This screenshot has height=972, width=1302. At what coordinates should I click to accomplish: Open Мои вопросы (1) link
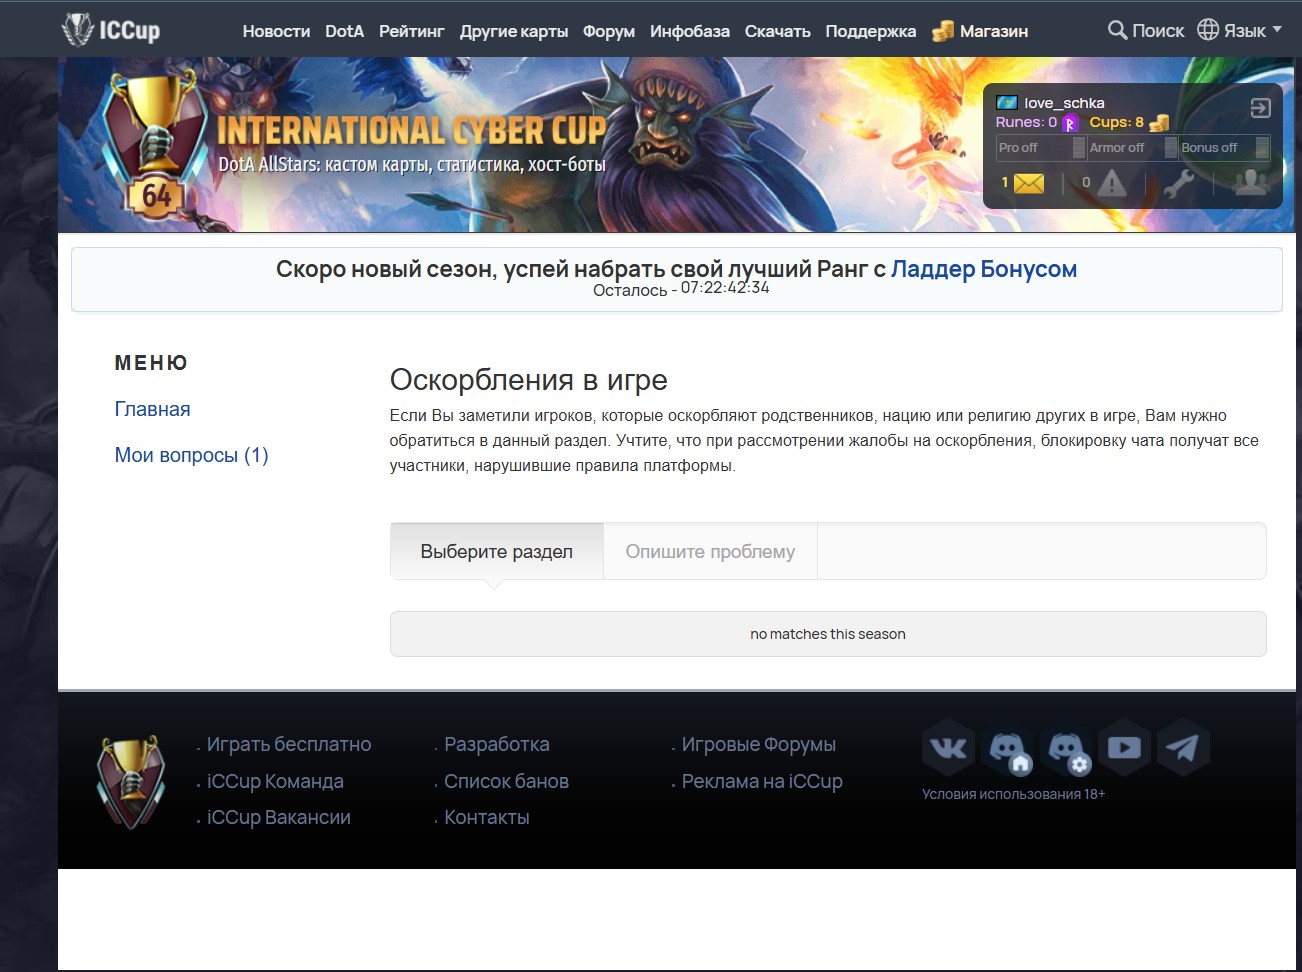(x=191, y=455)
